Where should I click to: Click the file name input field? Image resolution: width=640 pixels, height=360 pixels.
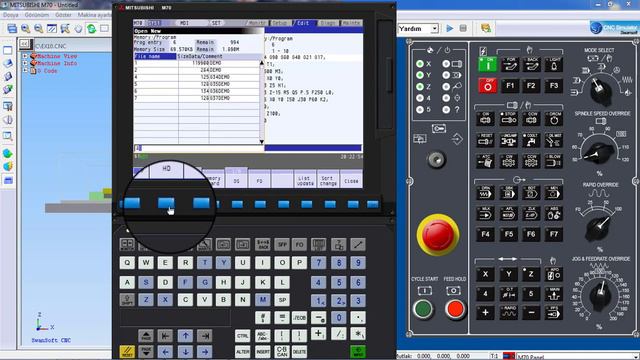coord(199,148)
